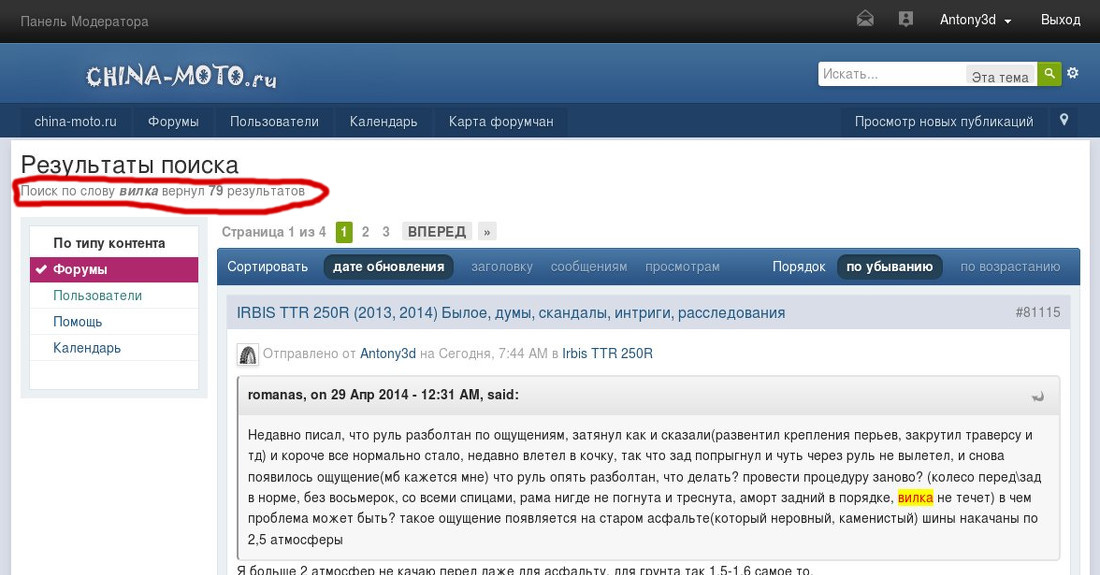Select Форумы content type filter
The width and height of the screenshot is (1100, 575).
pos(114,269)
